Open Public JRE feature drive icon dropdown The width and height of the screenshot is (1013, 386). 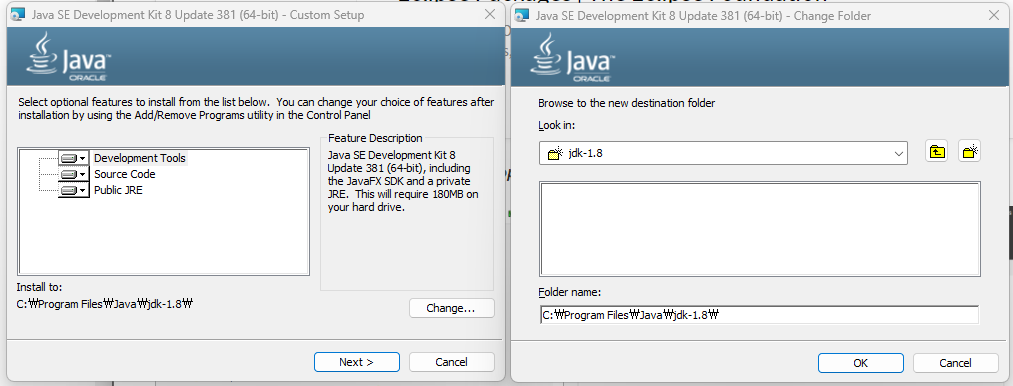pyautogui.click(x=74, y=190)
